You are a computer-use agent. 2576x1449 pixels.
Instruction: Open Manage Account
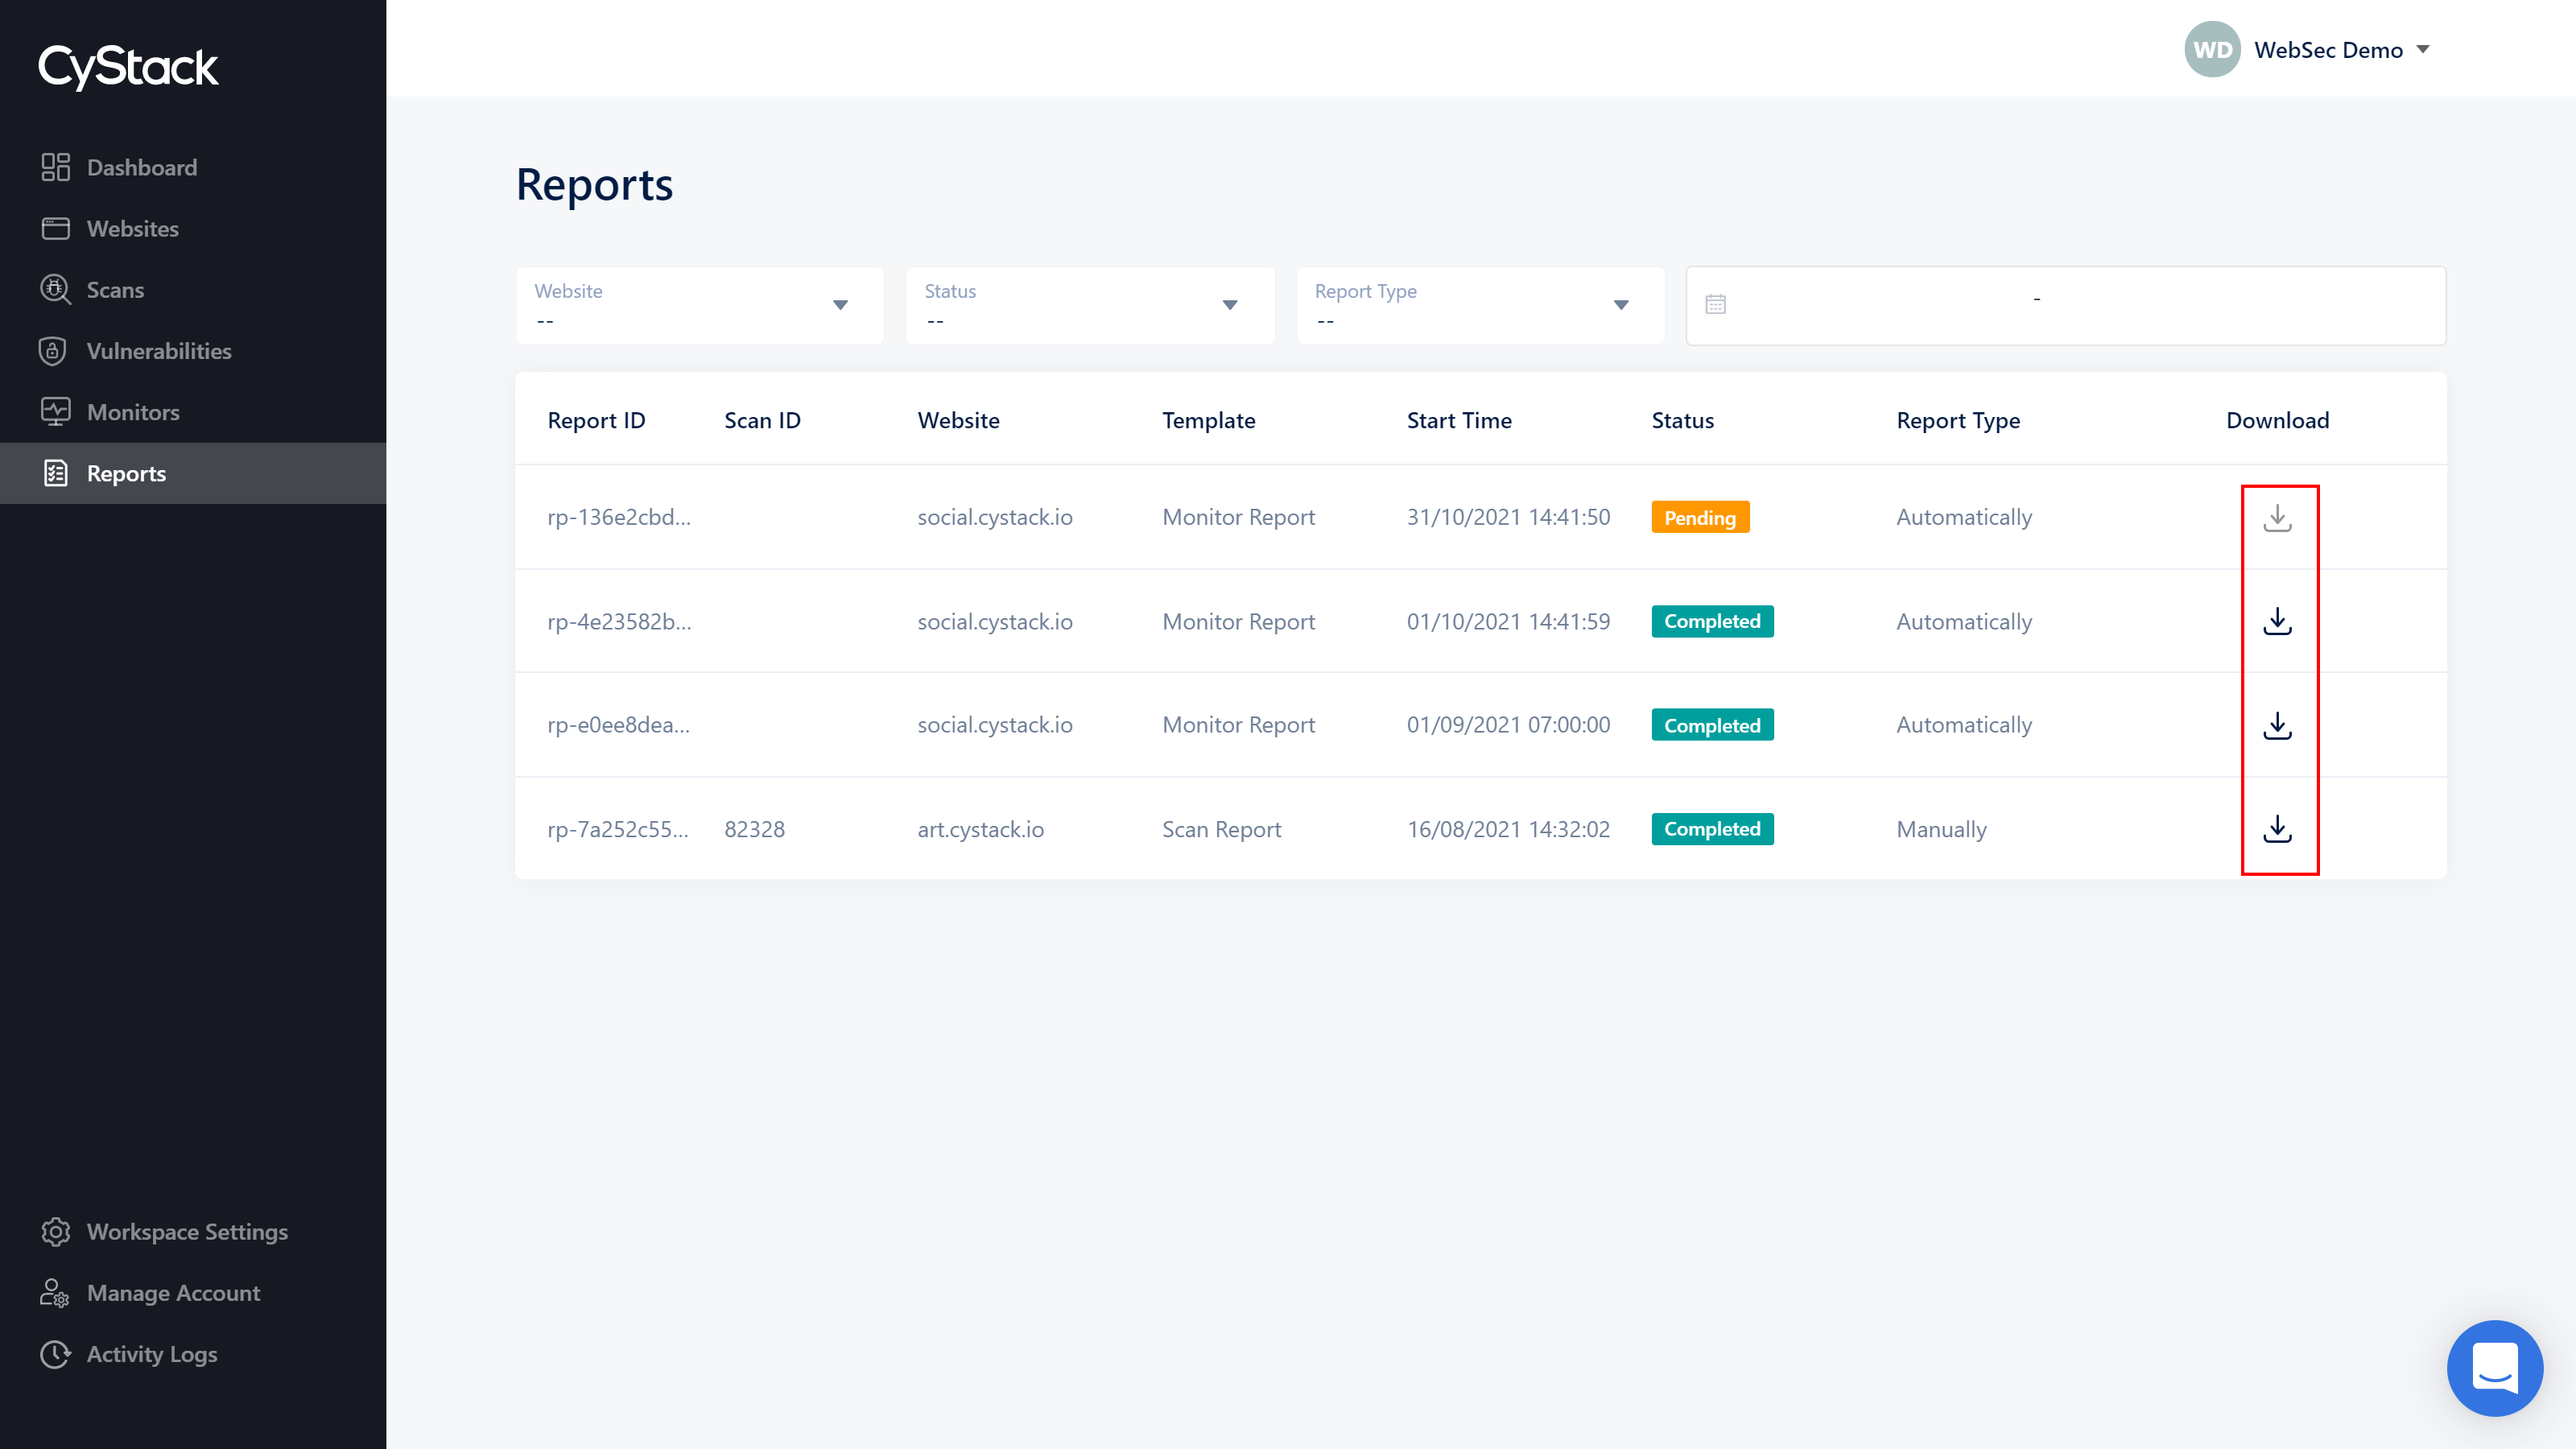193,1293
